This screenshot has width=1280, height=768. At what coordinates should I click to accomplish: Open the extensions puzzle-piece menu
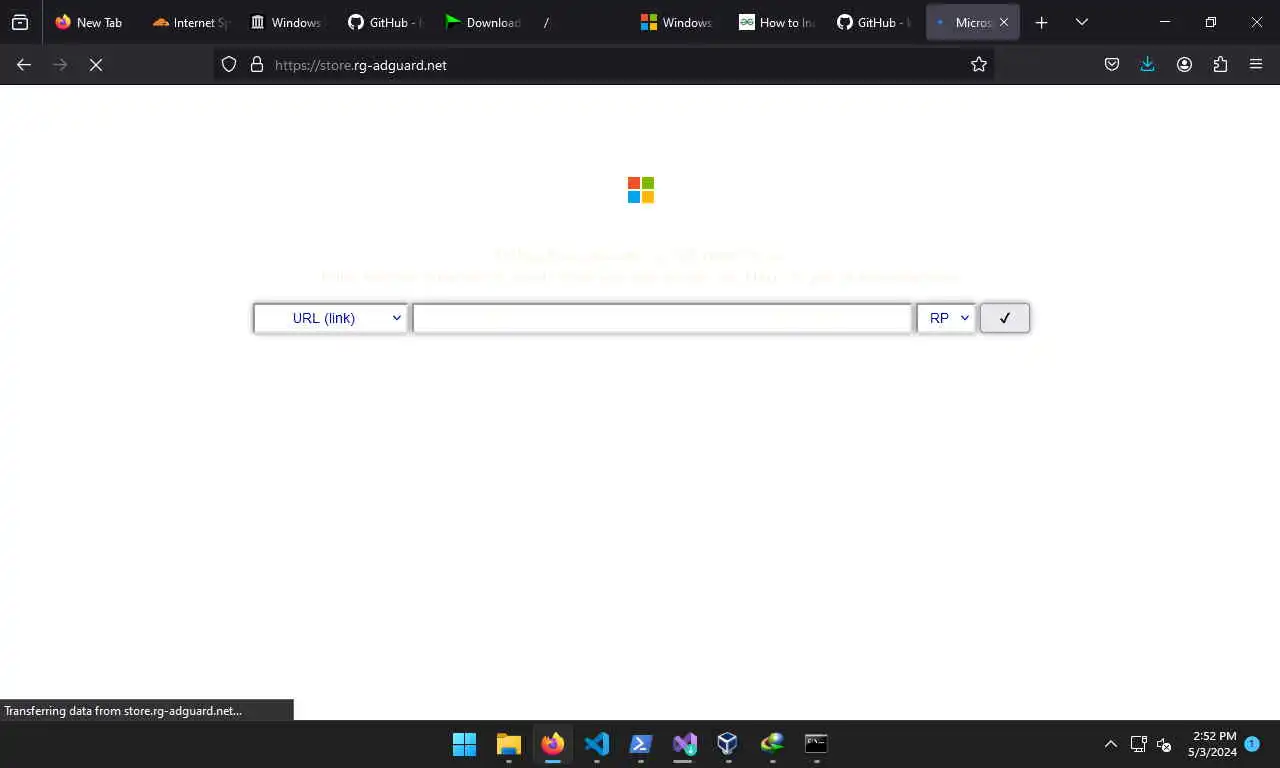pyautogui.click(x=1220, y=65)
